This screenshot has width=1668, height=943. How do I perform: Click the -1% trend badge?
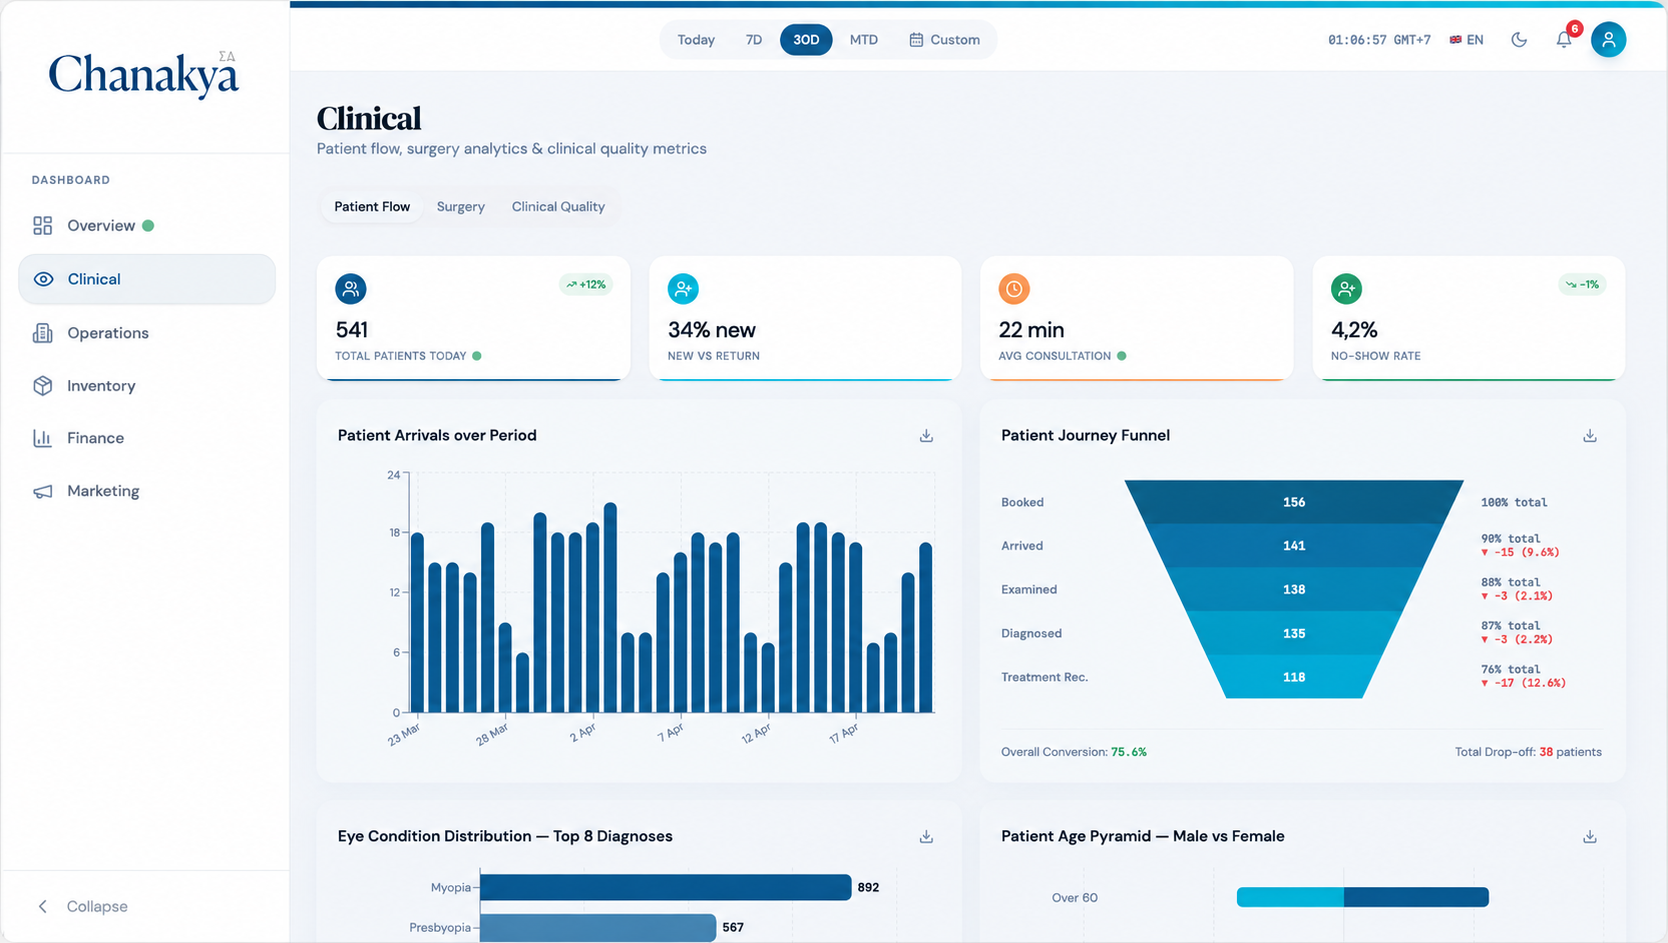(1582, 285)
